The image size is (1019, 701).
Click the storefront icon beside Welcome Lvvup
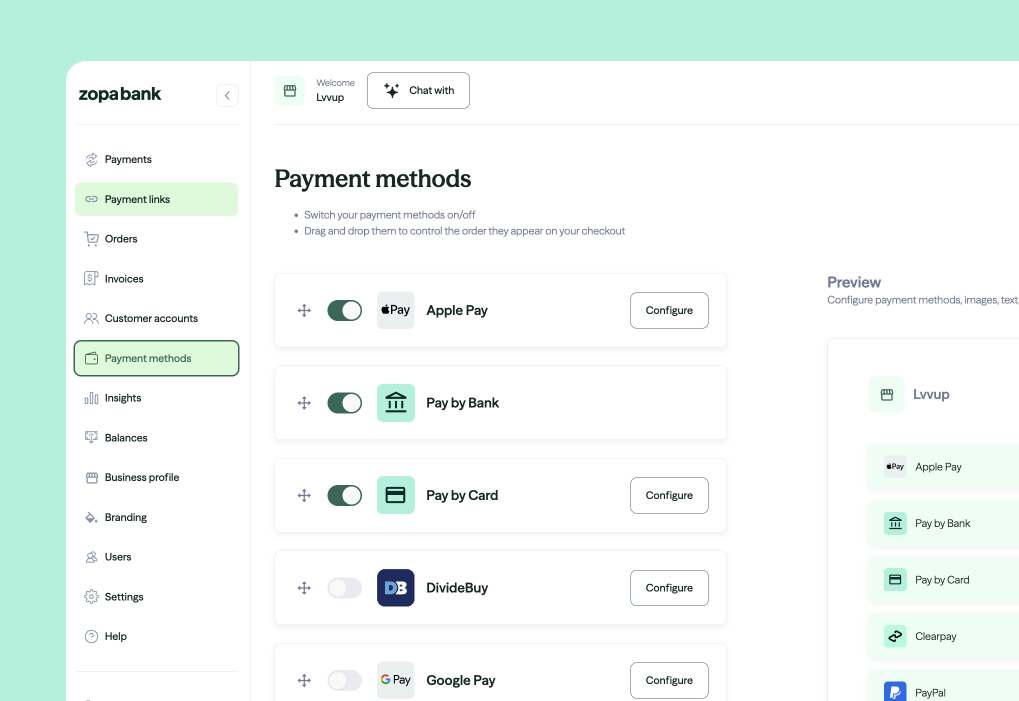tap(290, 91)
